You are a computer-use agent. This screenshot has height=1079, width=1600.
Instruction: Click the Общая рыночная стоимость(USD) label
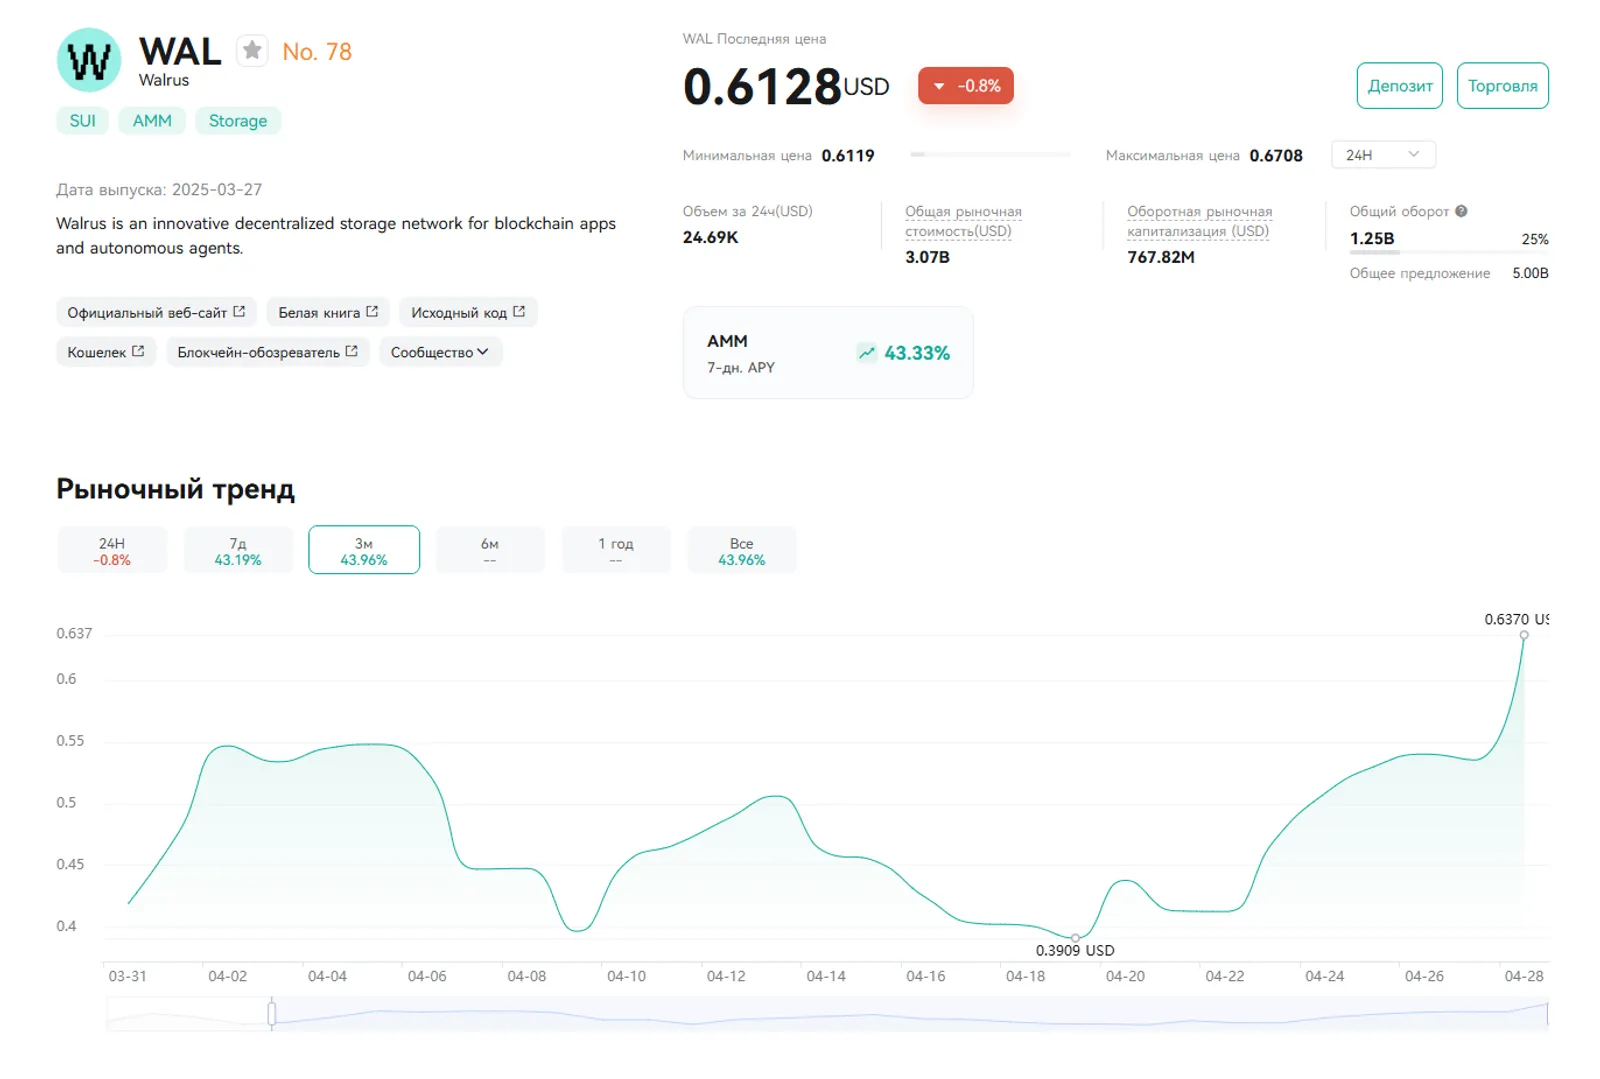(x=963, y=221)
